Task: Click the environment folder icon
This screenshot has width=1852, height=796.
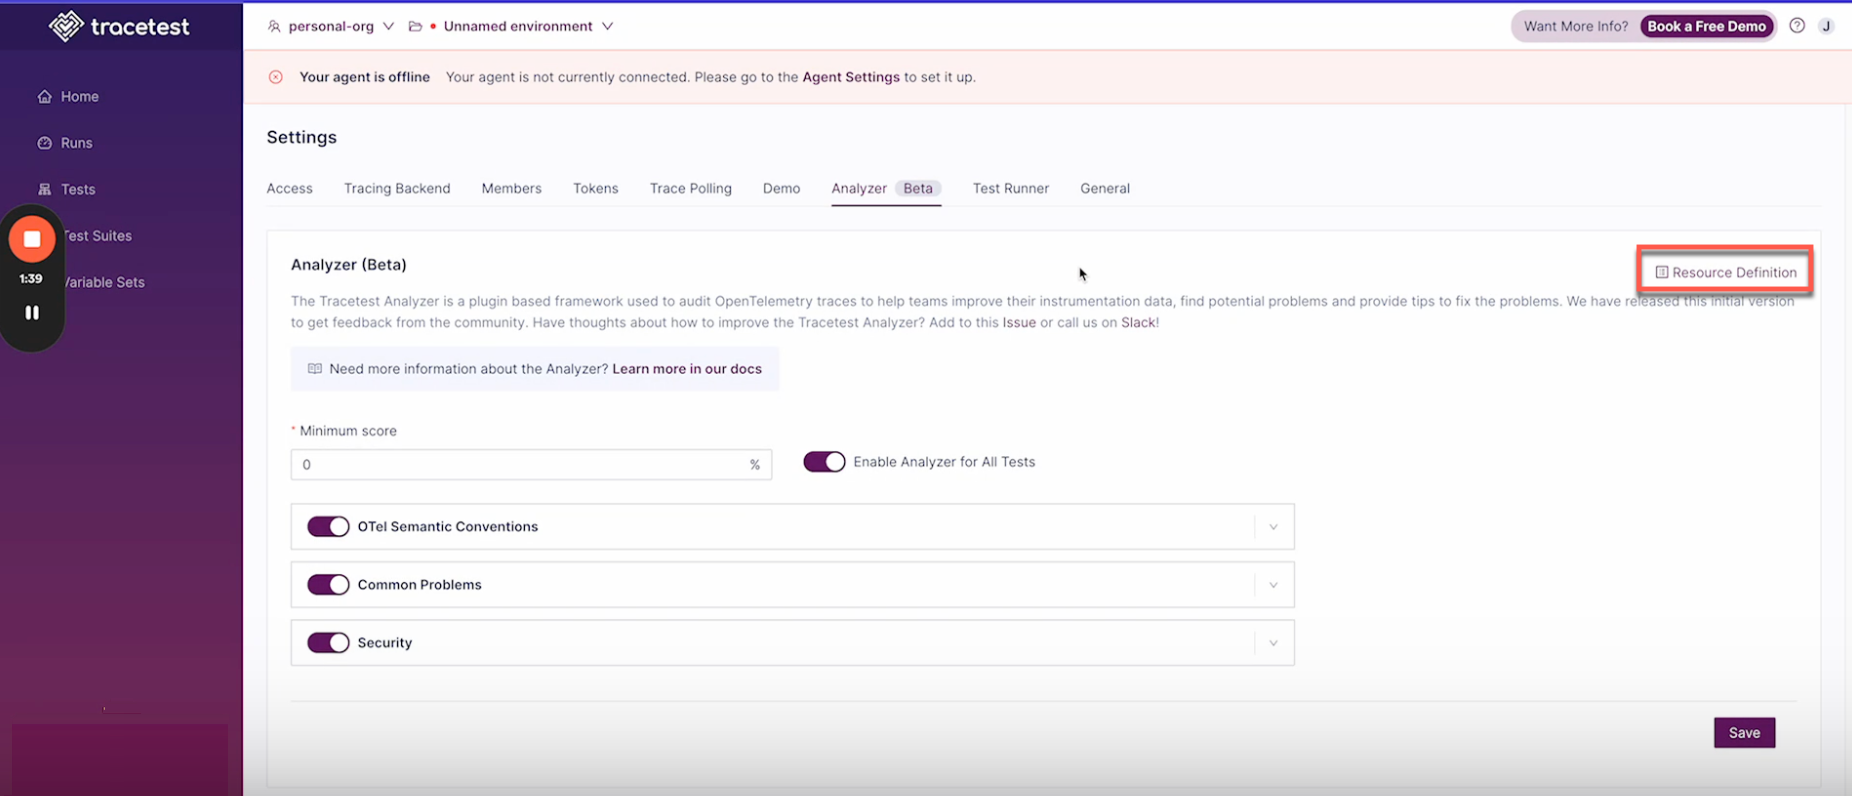Action: point(415,26)
